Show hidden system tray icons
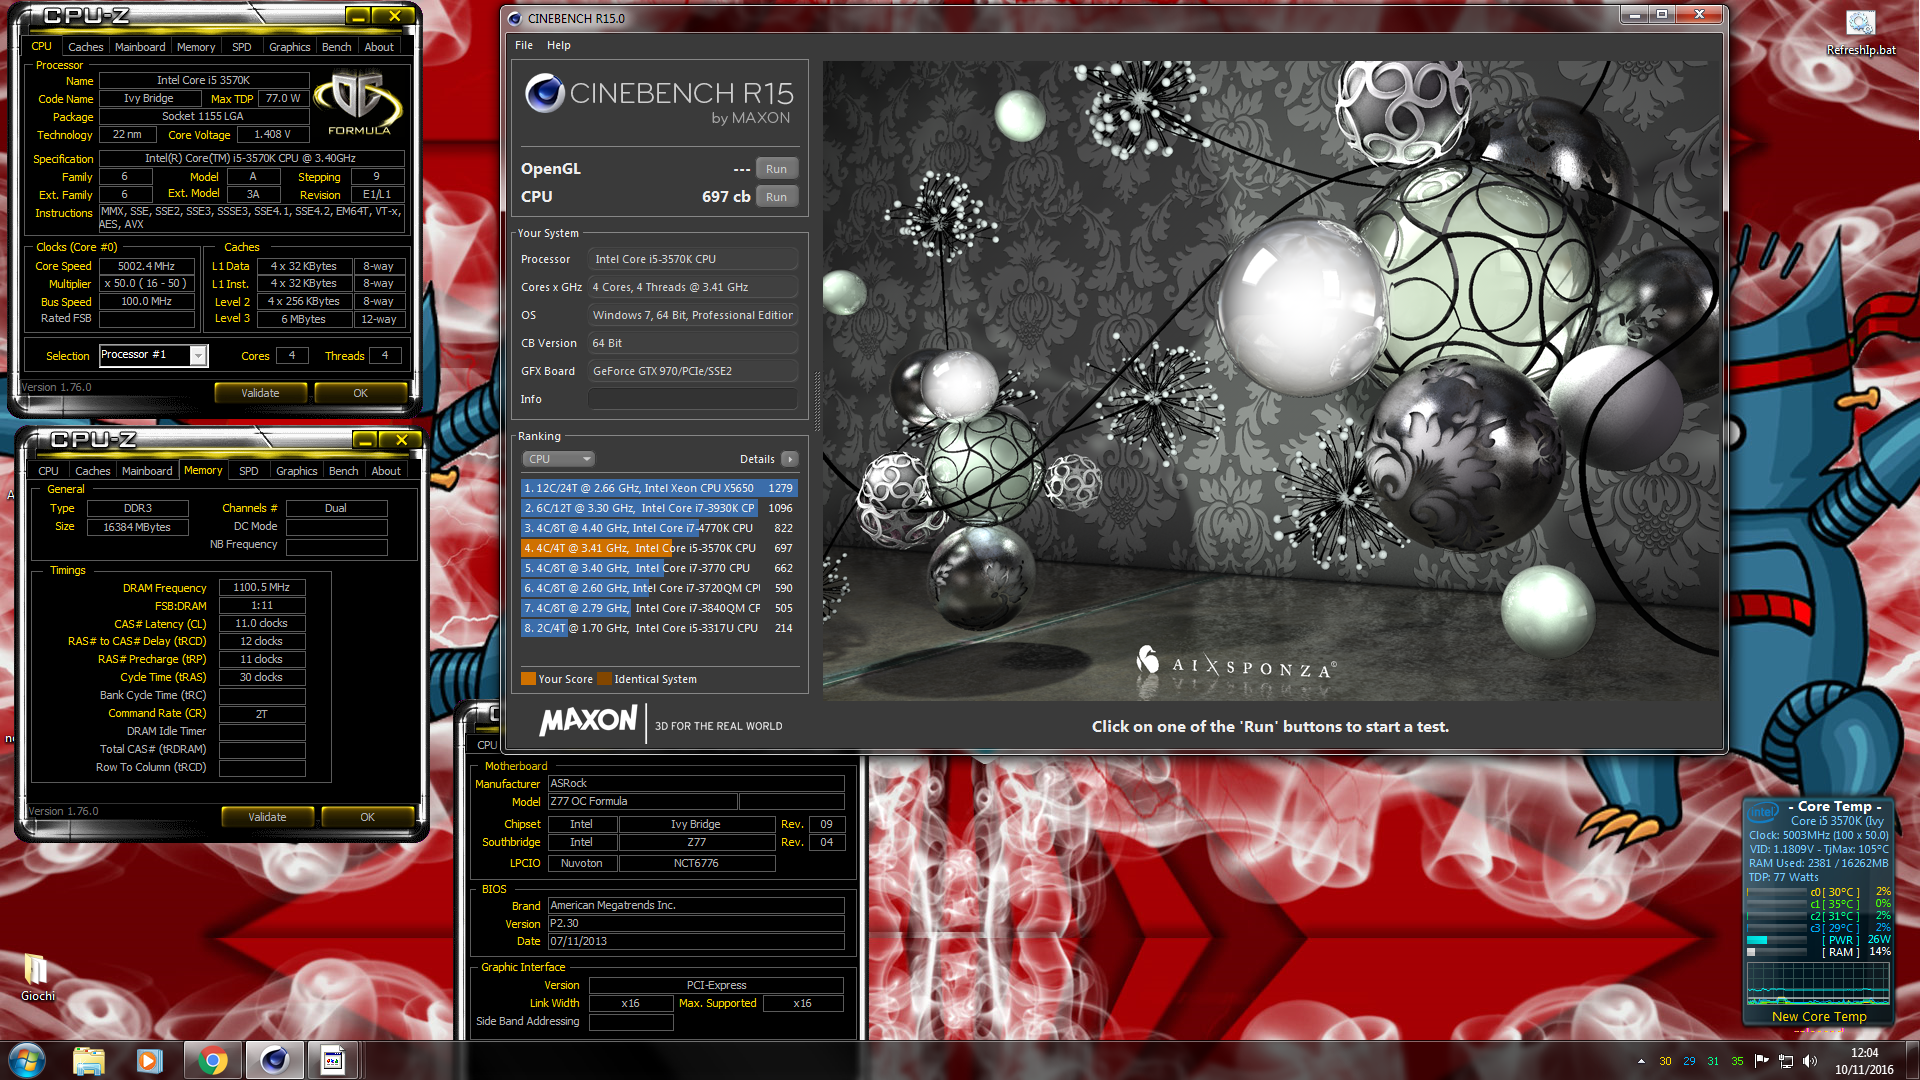Viewport: 1920px width, 1080px height. click(1641, 1061)
